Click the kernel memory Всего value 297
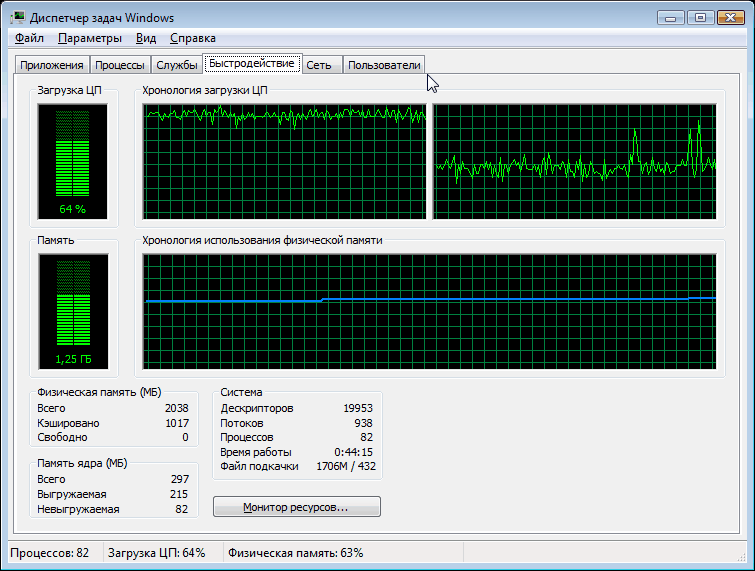The image size is (755, 571). click(x=180, y=480)
